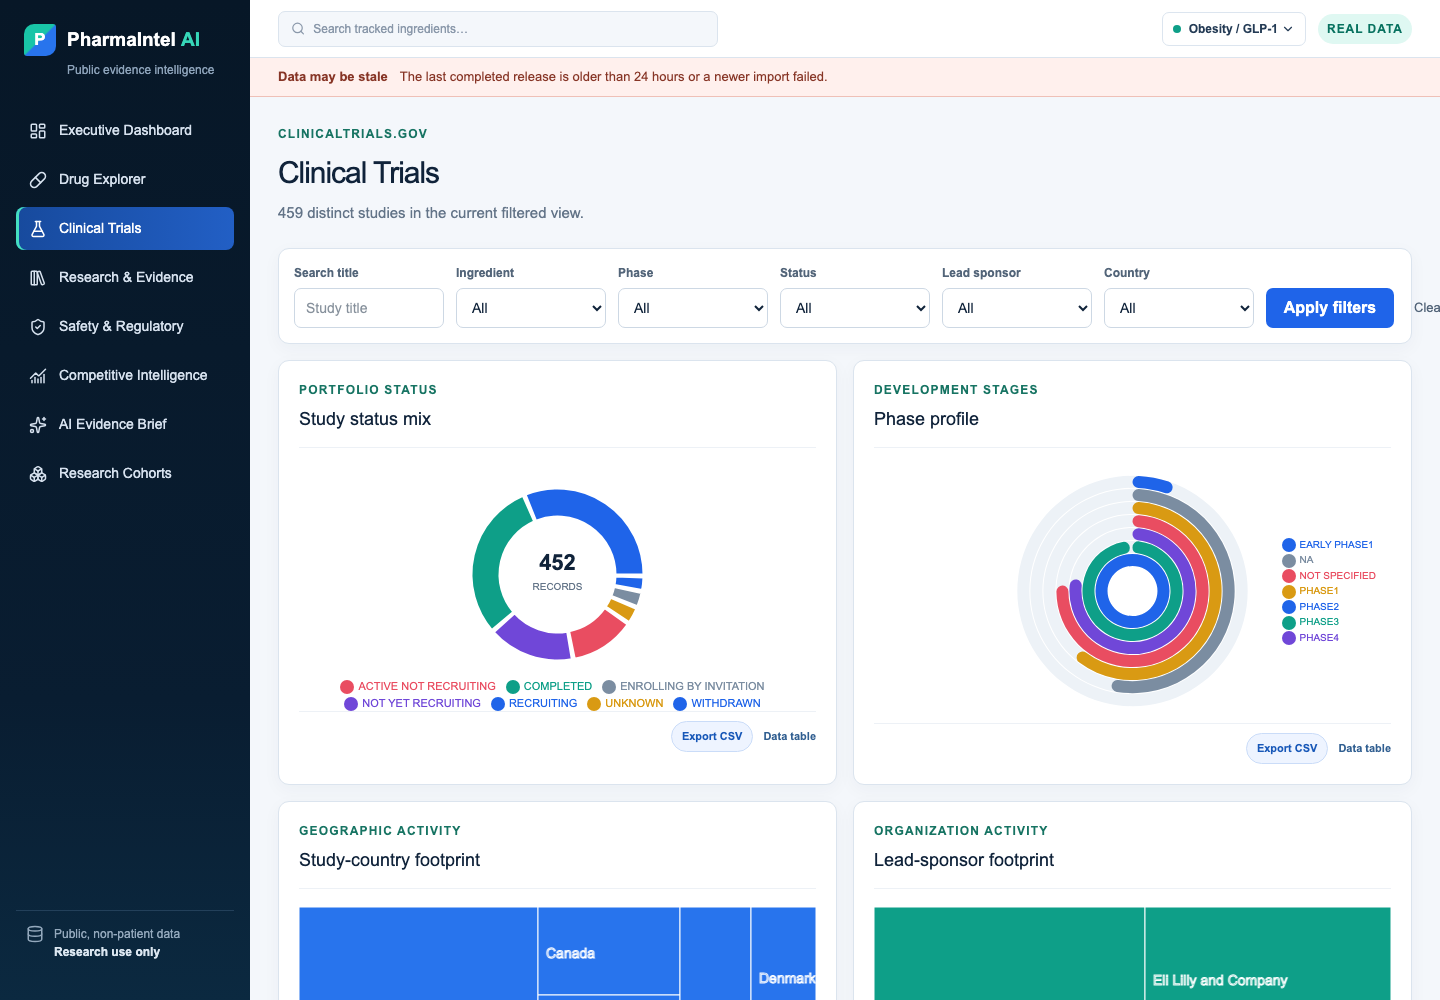Screen dimensions: 1440x1000
Task: Click the Clinical Trials flask icon
Action: click(x=38, y=229)
